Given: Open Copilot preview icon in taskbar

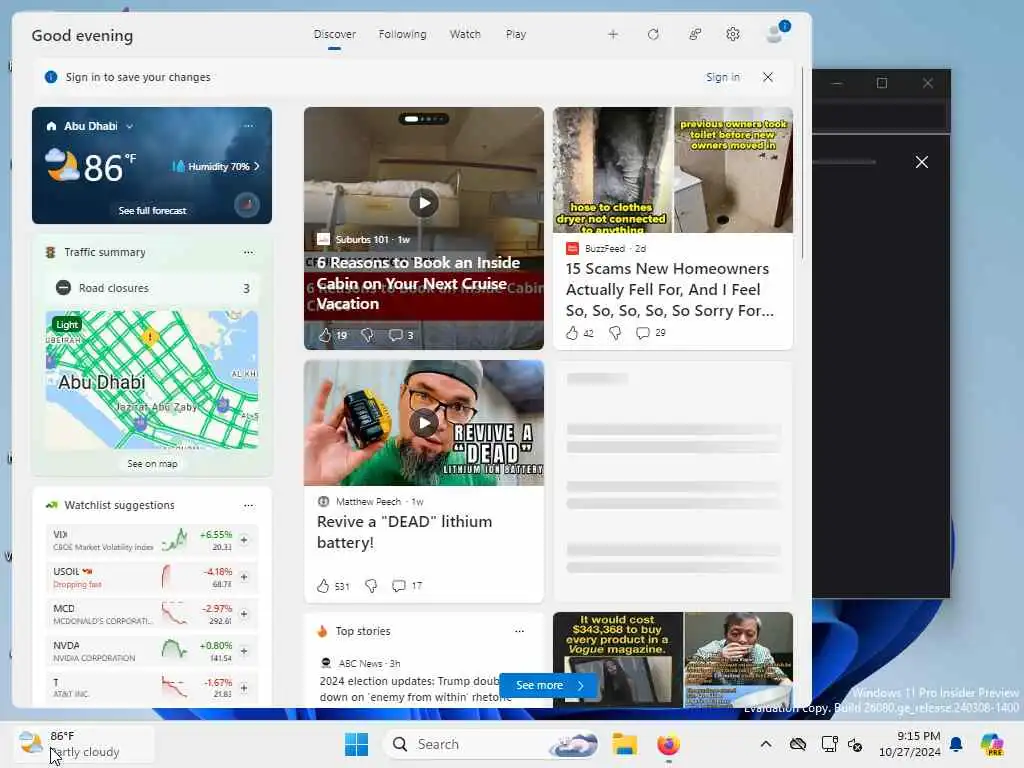Looking at the screenshot, I should pyautogui.click(x=992, y=744).
